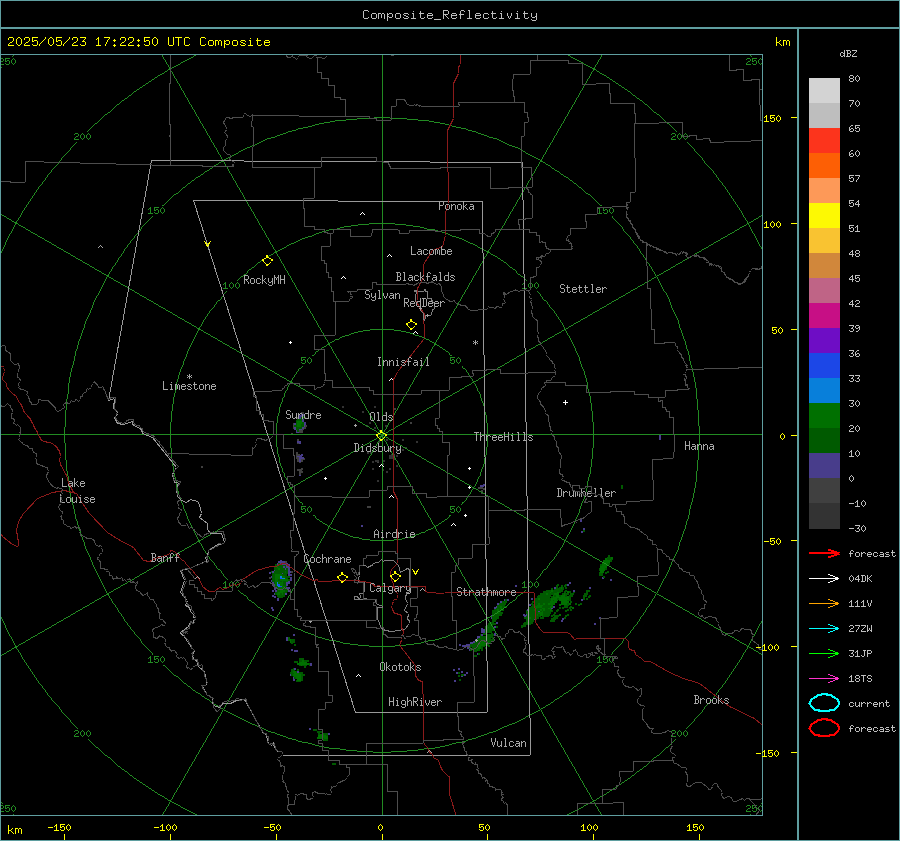Select the white 04DK arrow icon

coord(824,578)
